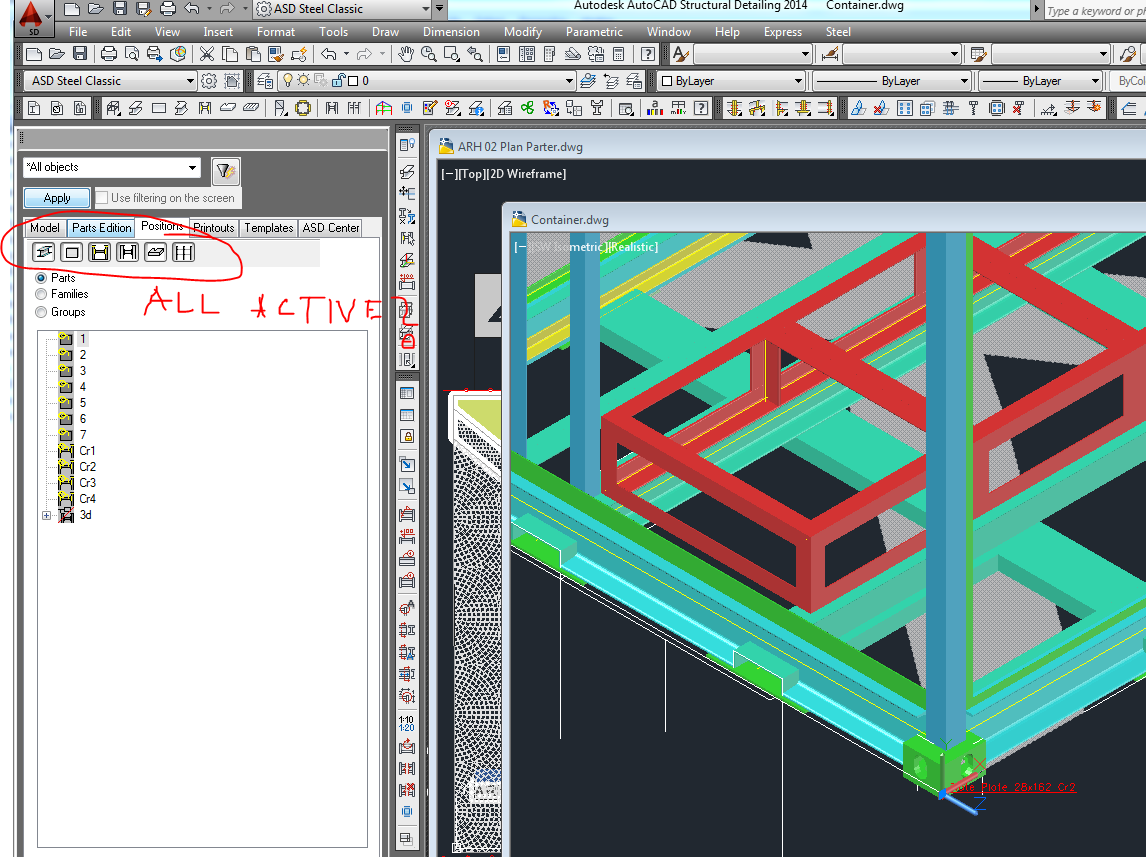Click first icon in Positions filter row

coord(44,253)
